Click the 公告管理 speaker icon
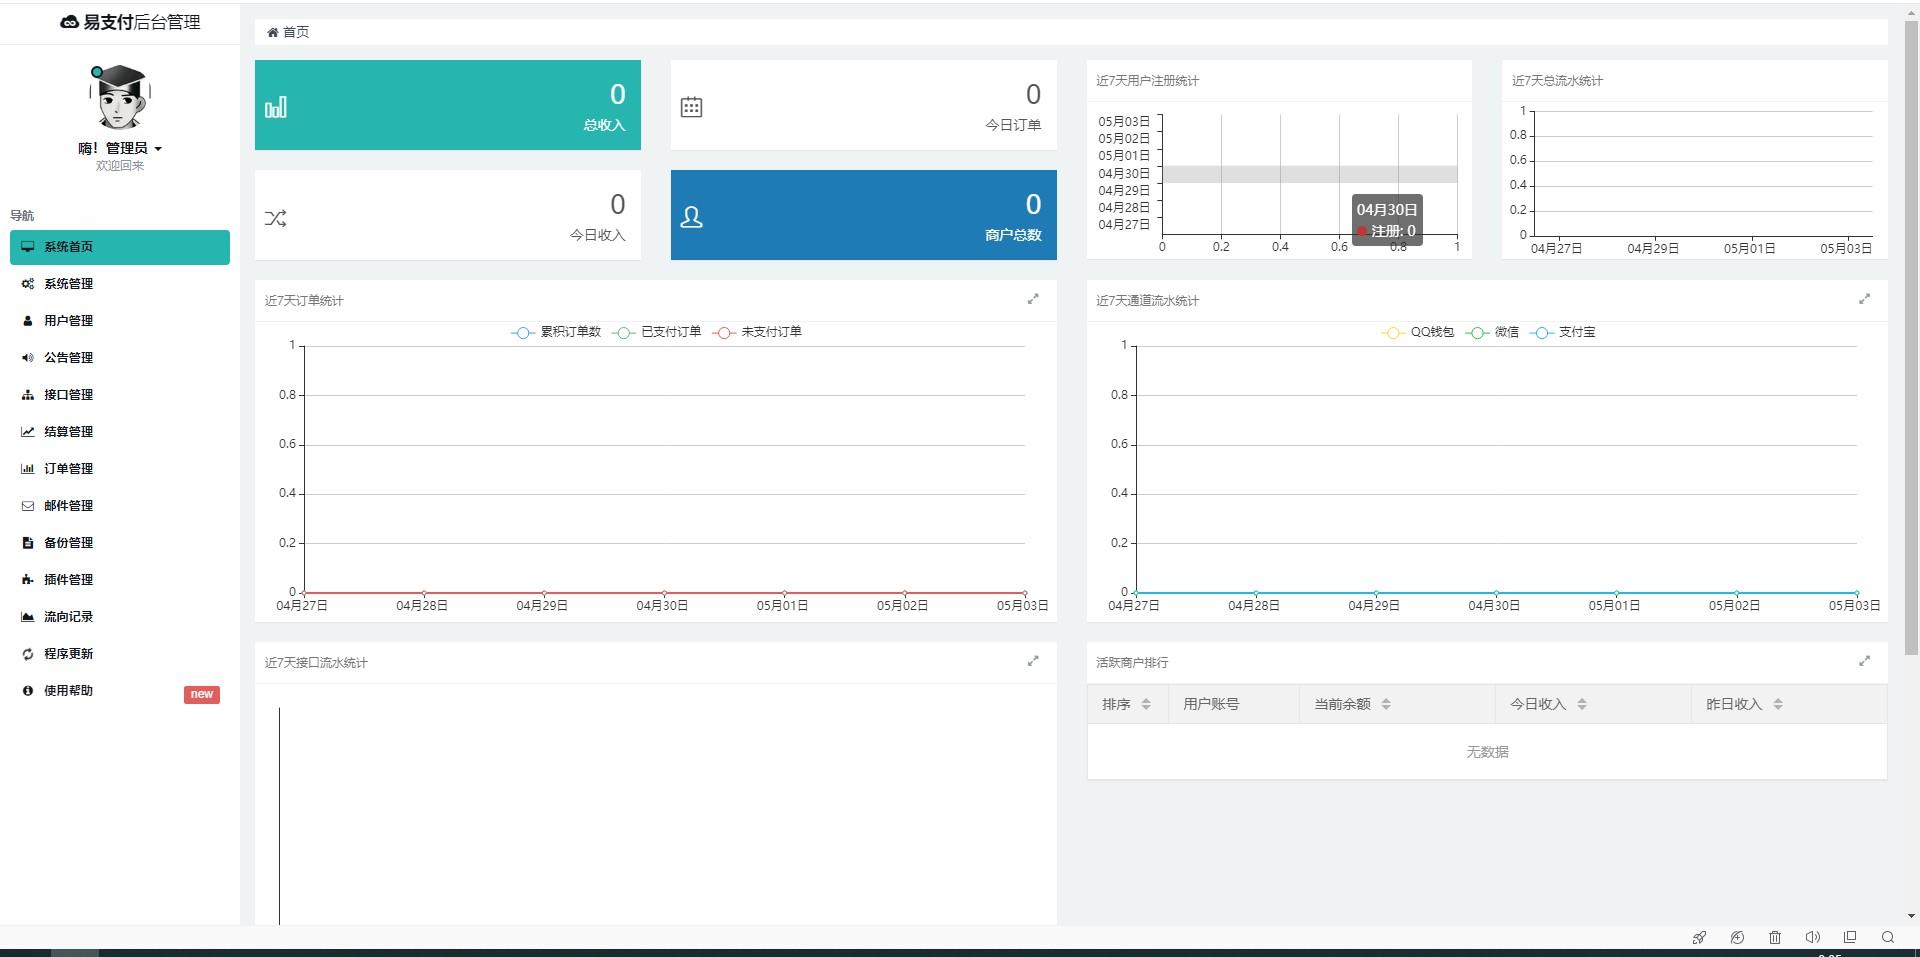 pyautogui.click(x=27, y=358)
